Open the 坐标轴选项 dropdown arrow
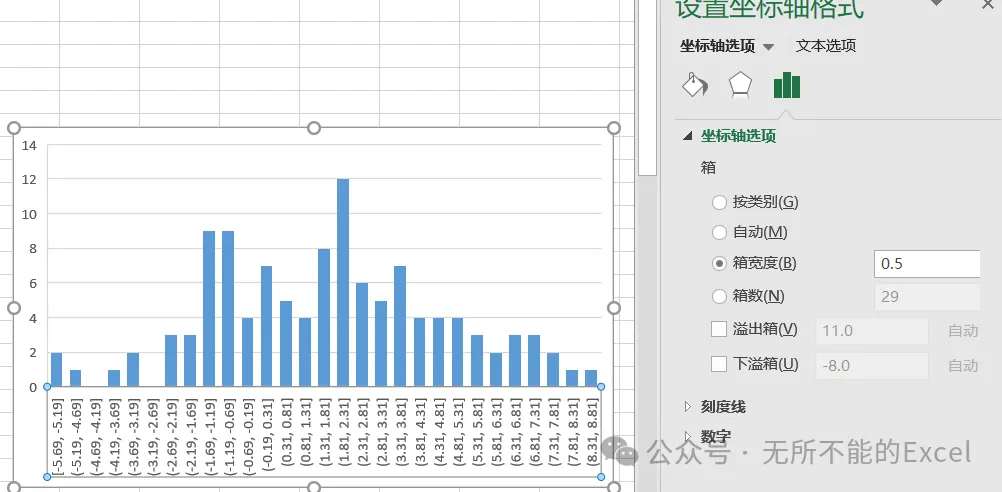Image resolution: width=1002 pixels, height=492 pixels. pos(769,47)
